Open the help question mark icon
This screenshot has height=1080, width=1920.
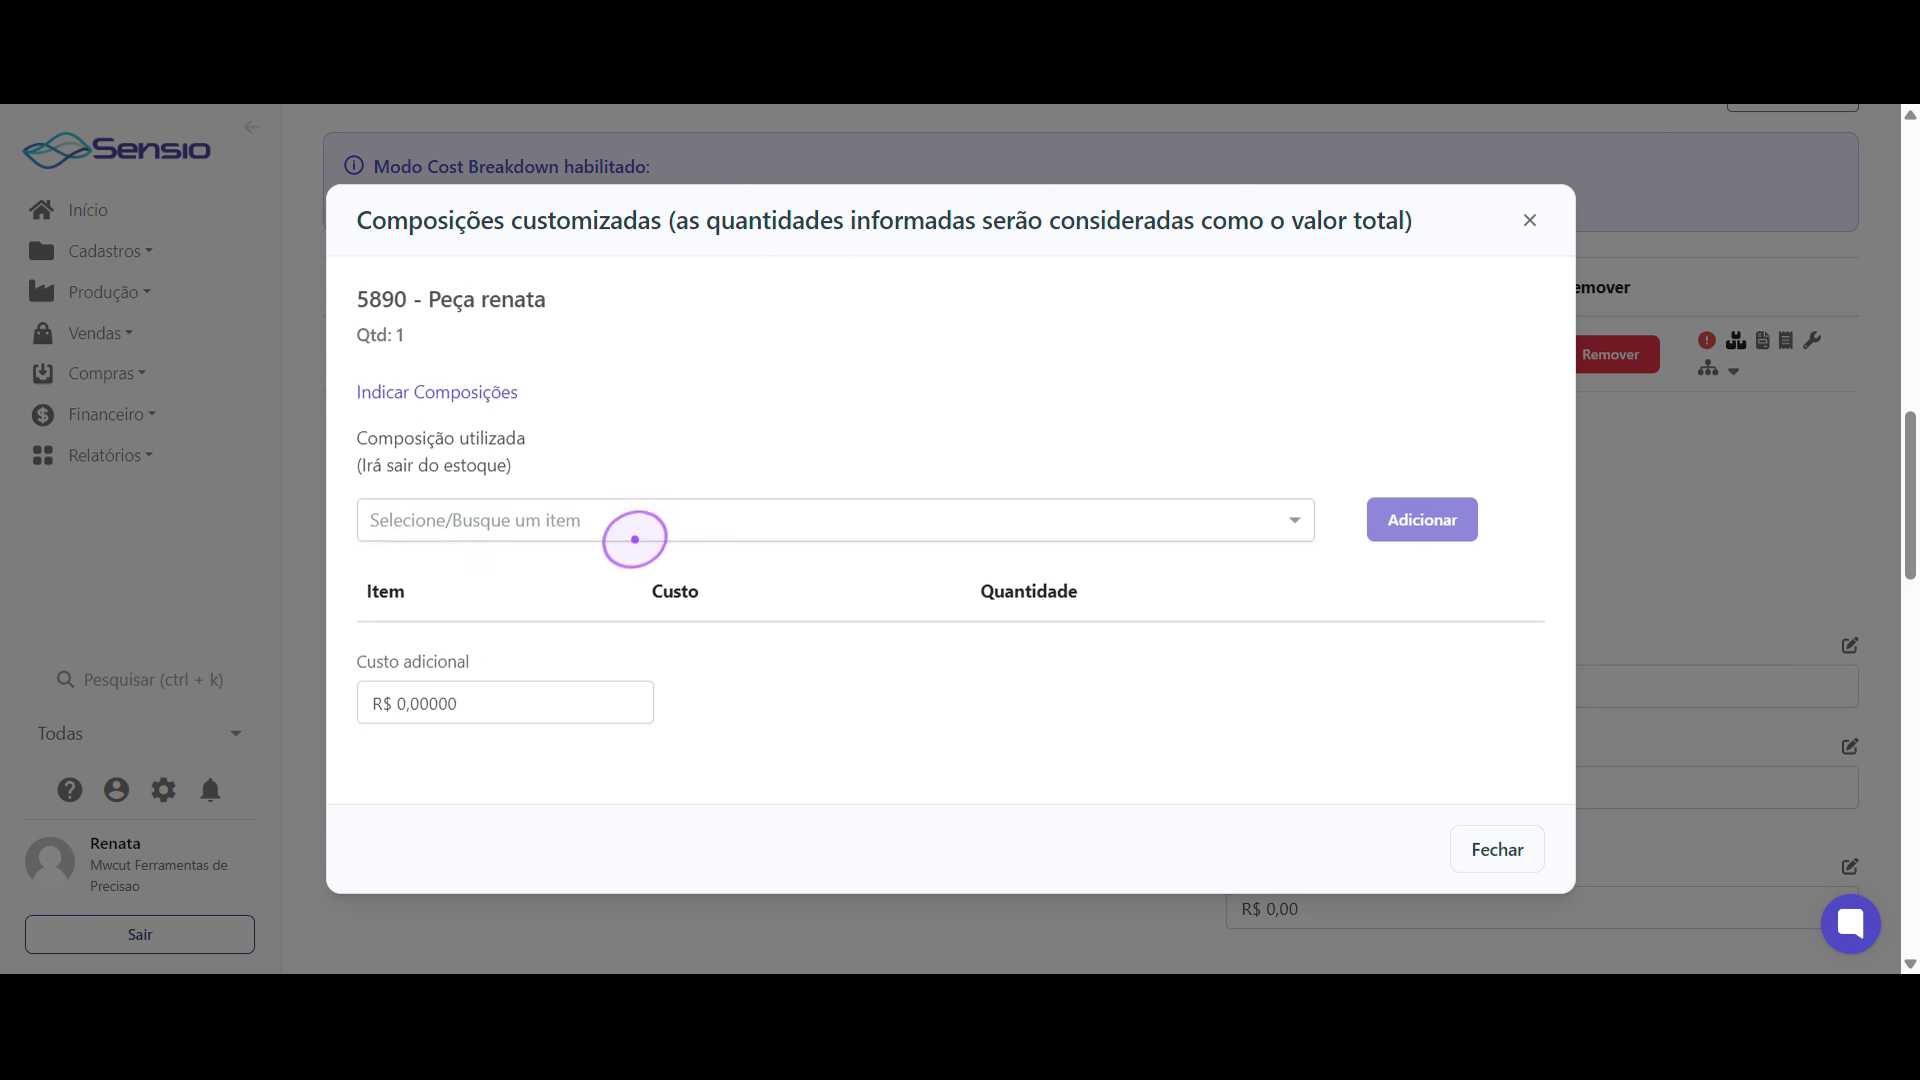pos(69,790)
